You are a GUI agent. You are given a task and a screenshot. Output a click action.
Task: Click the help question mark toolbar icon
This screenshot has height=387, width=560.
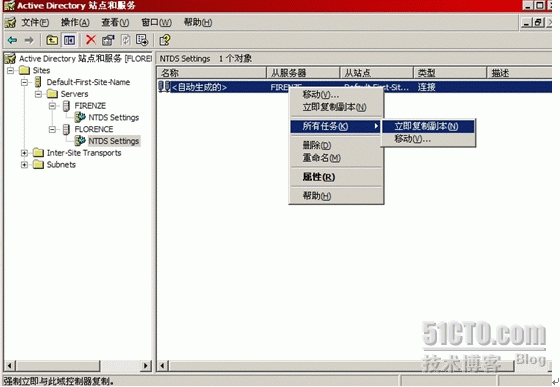point(165,40)
